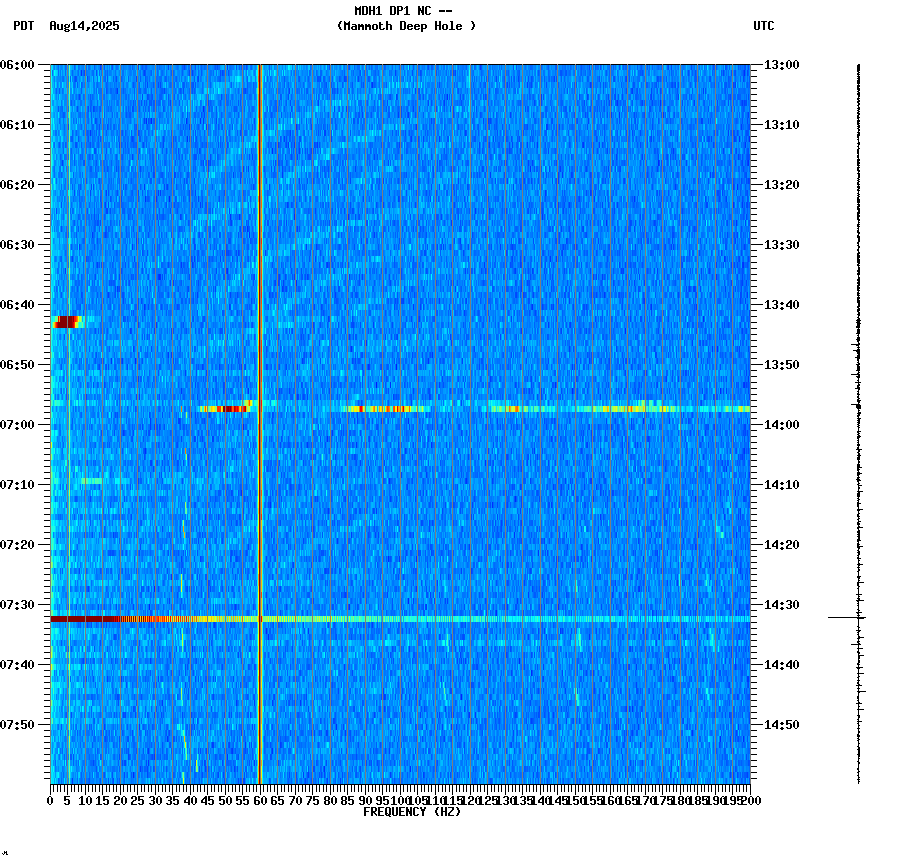This screenshot has height=864, width=902.
Task: Click the small red burst near 06:43
Action: pyautogui.click(x=68, y=320)
